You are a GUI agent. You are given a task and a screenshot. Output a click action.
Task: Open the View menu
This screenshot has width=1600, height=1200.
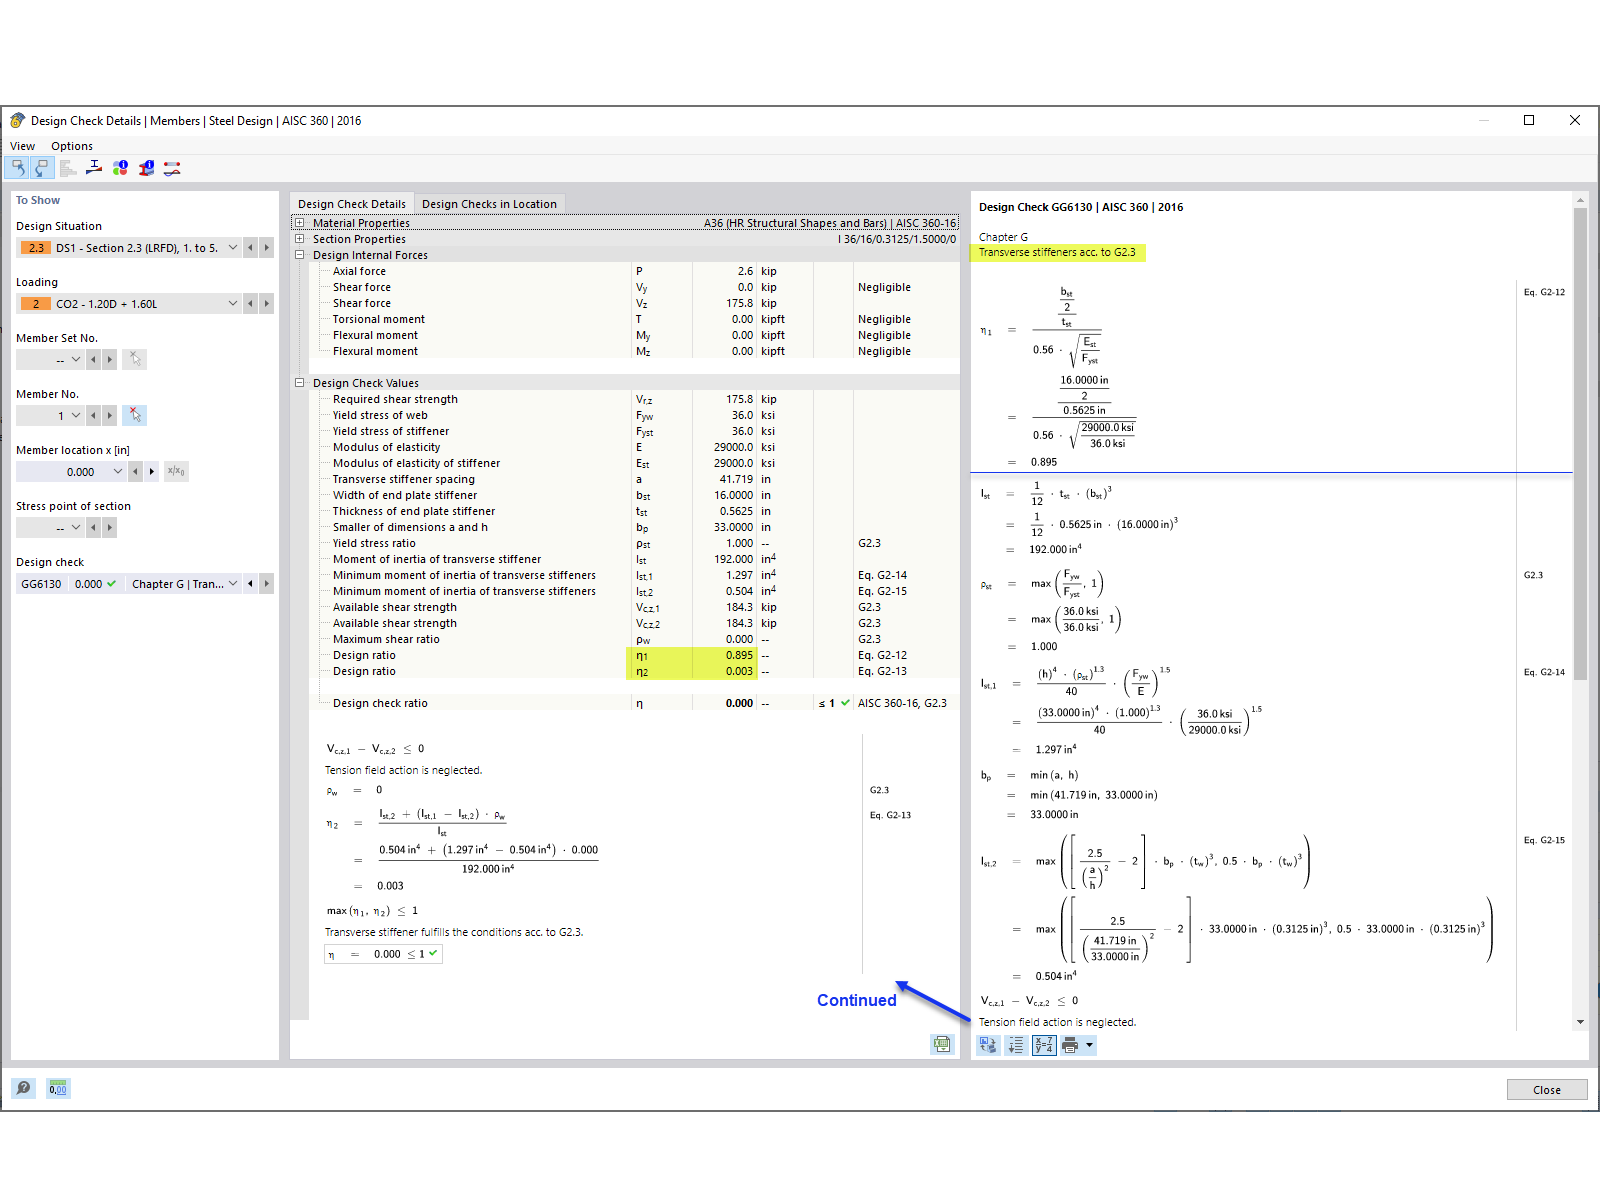[x=22, y=146]
